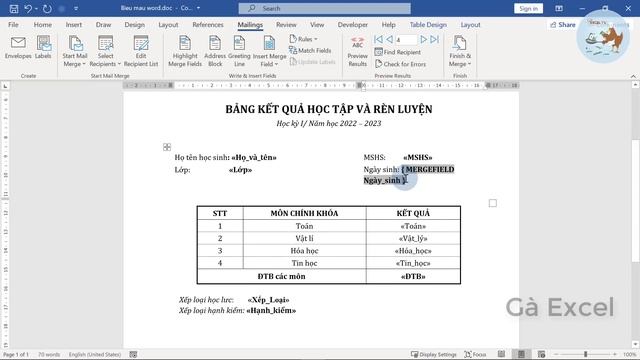Switch to Read Mode view

click(x=501, y=354)
